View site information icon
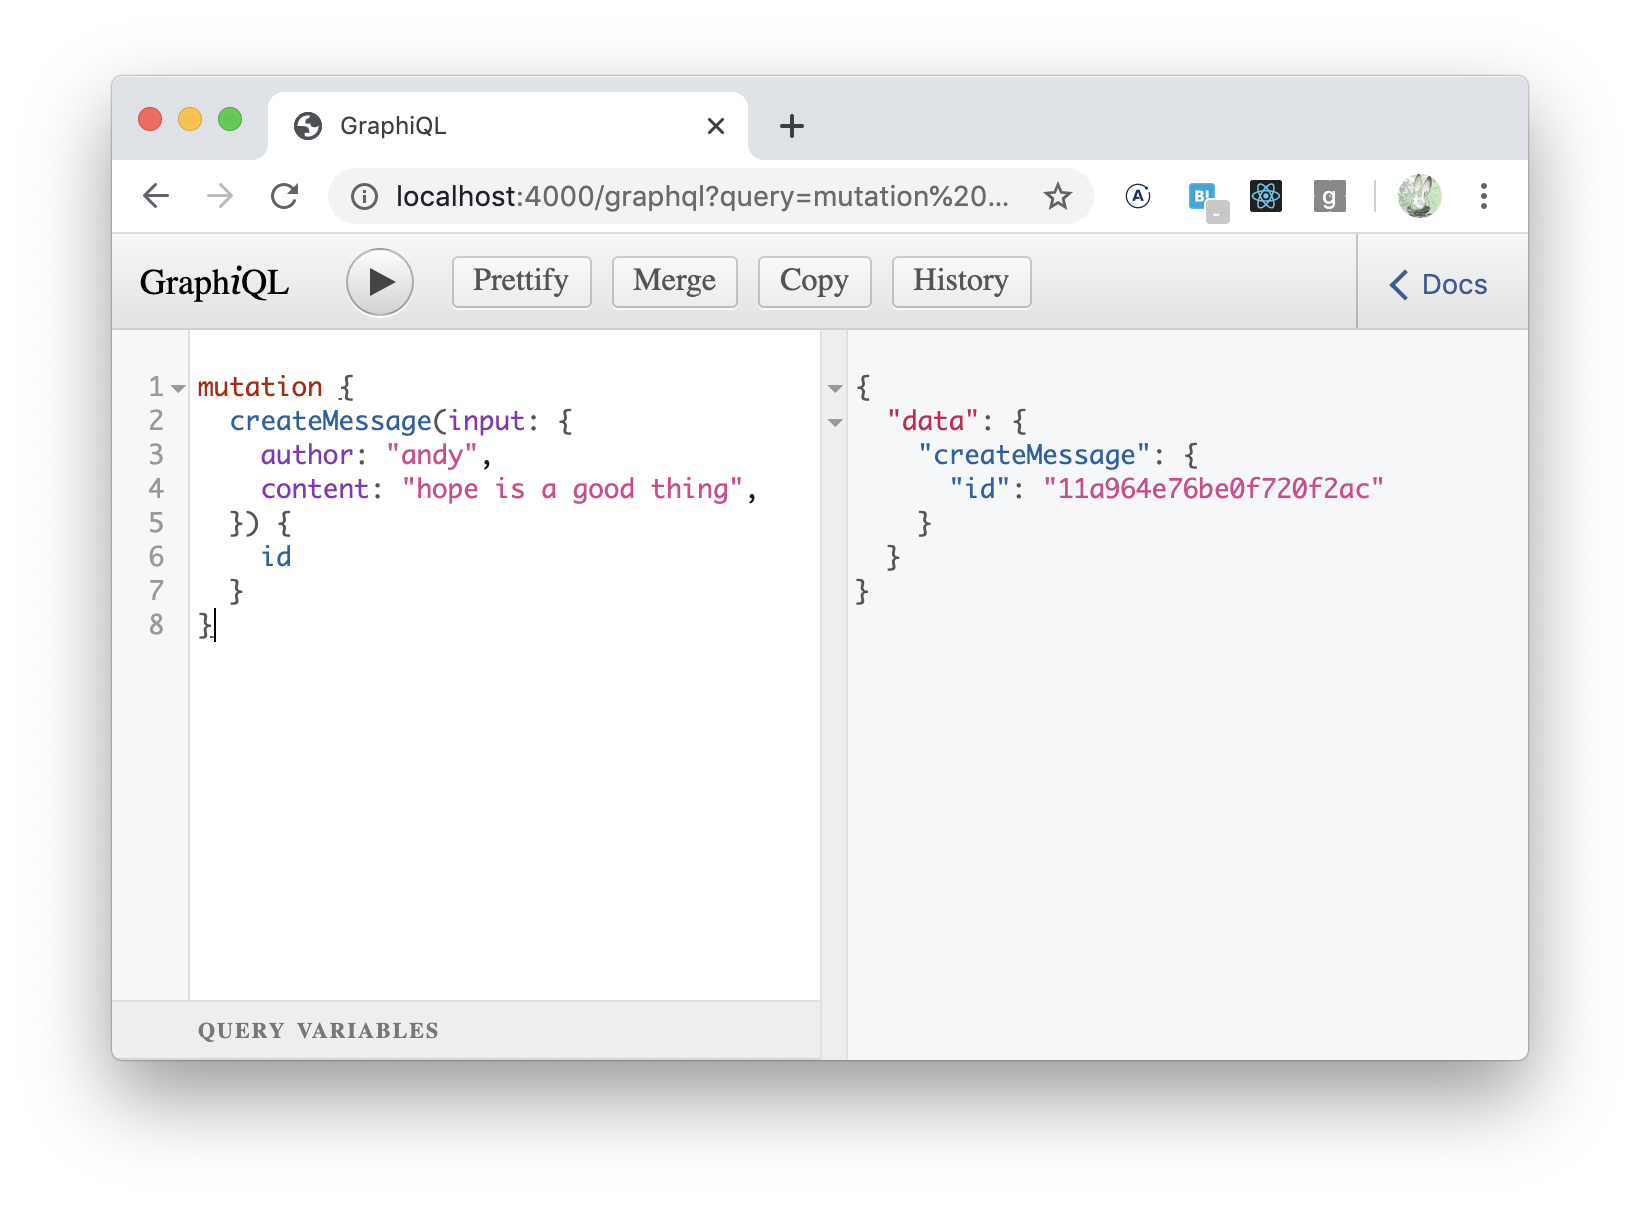Screen dimensions: 1640x1208 tap(365, 197)
